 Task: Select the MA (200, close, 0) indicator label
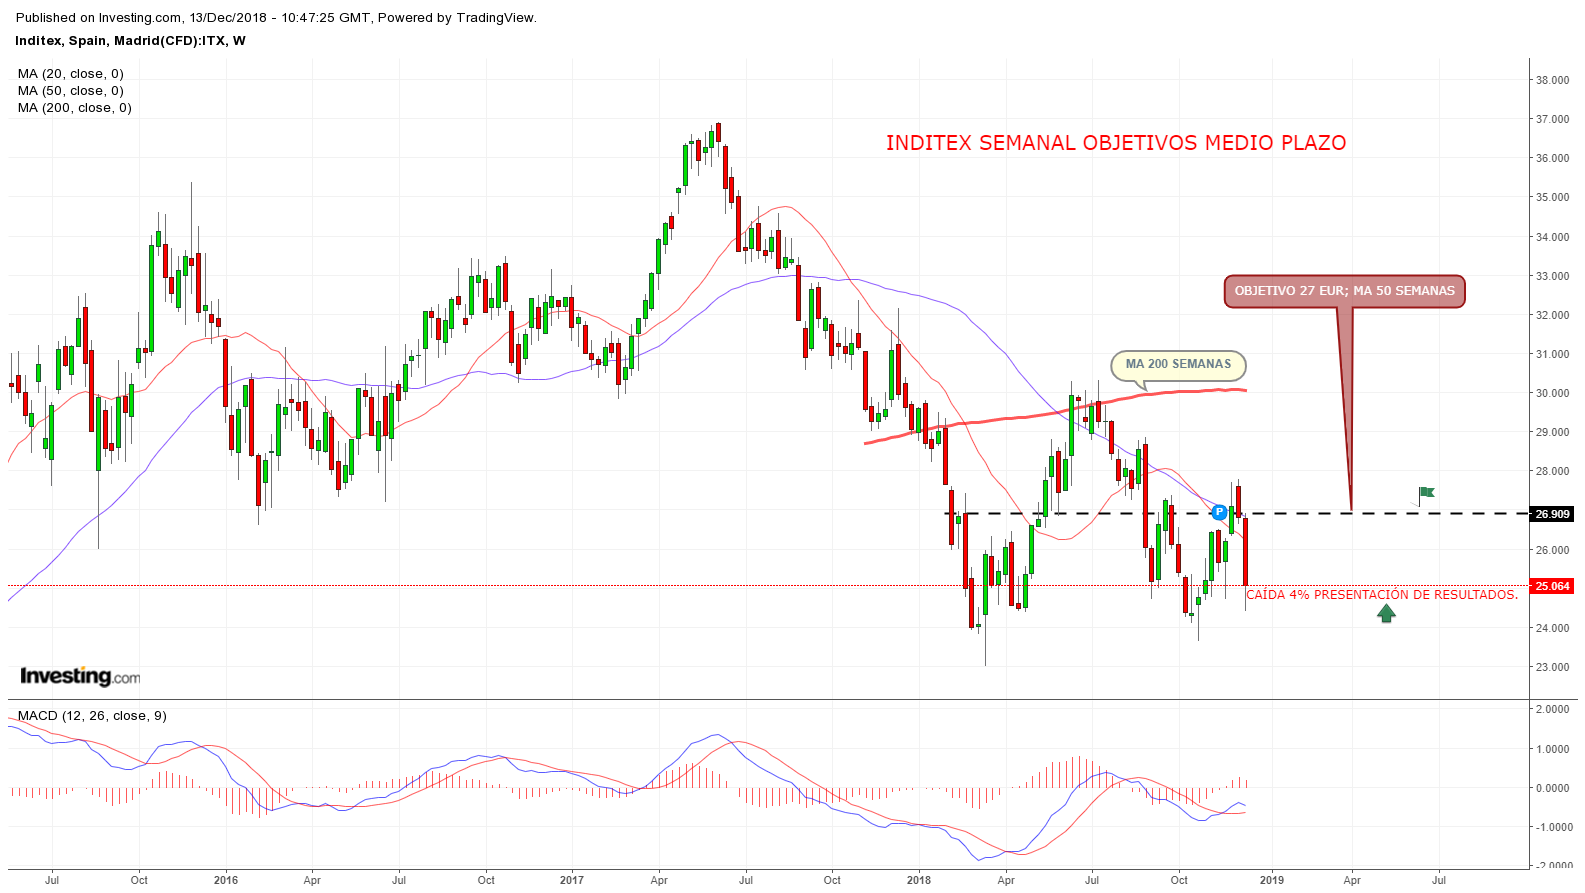click(x=75, y=108)
